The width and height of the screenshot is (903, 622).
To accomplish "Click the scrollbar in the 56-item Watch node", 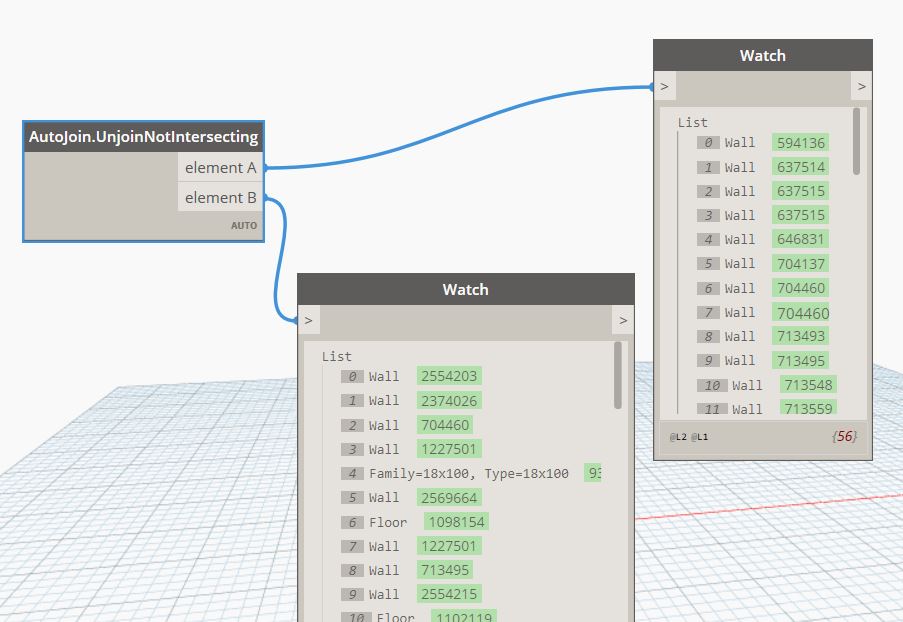I will coord(856,142).
